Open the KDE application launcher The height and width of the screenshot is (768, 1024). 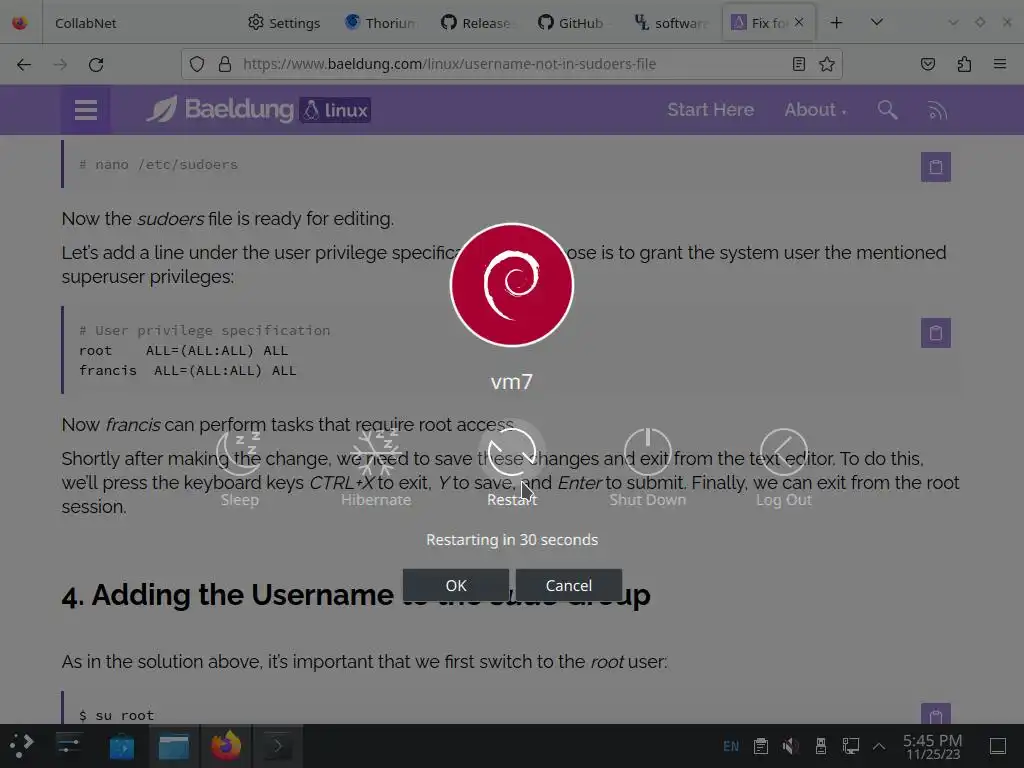22,746
